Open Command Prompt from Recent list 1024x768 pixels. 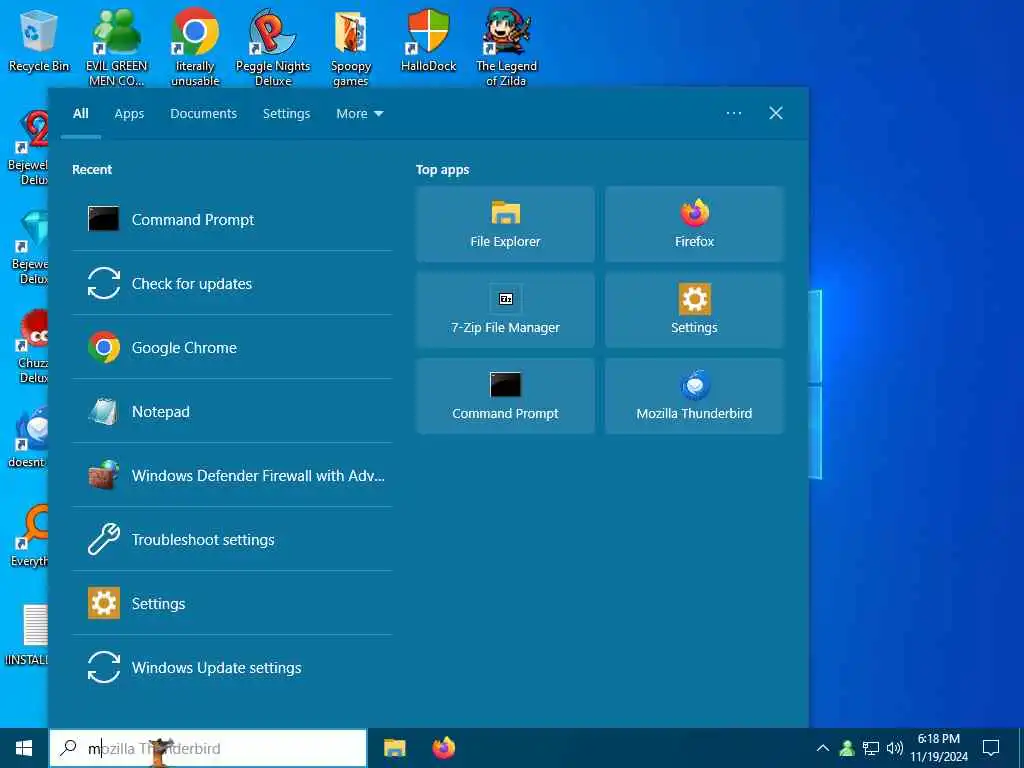232,219
